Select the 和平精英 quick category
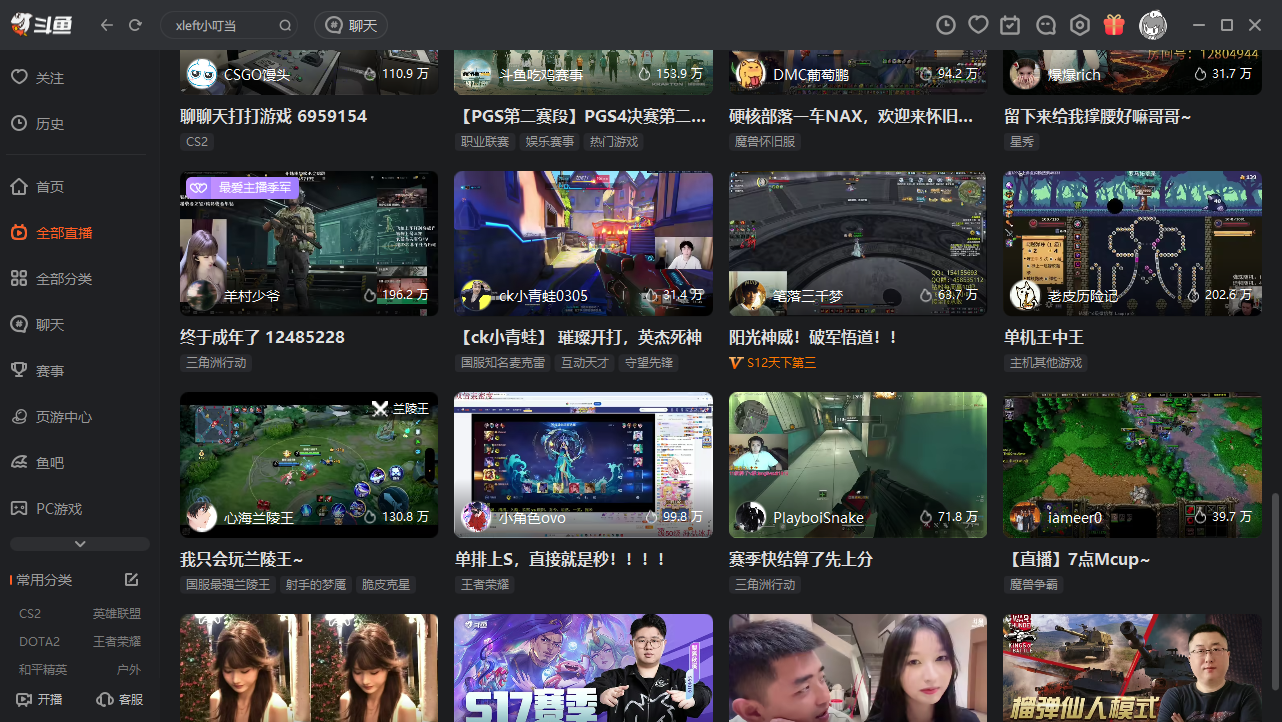This screenshot has width=1282, height=722. click(x=43, y=670)
